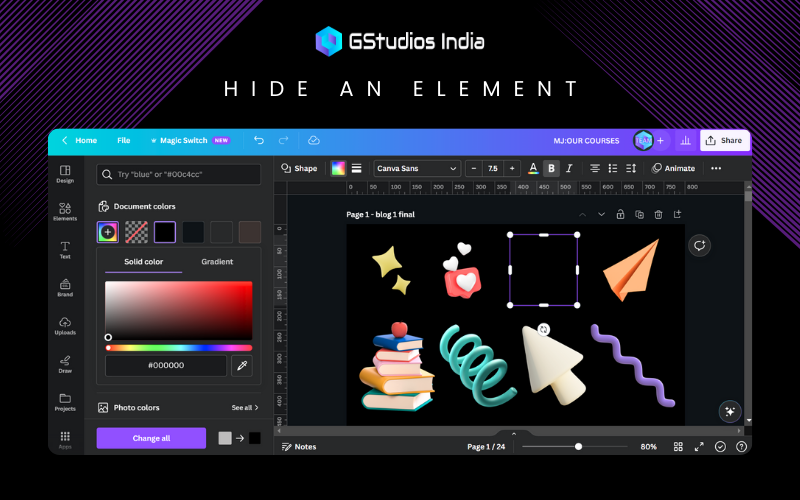Pick a color with the eyedropper tool

242,365
